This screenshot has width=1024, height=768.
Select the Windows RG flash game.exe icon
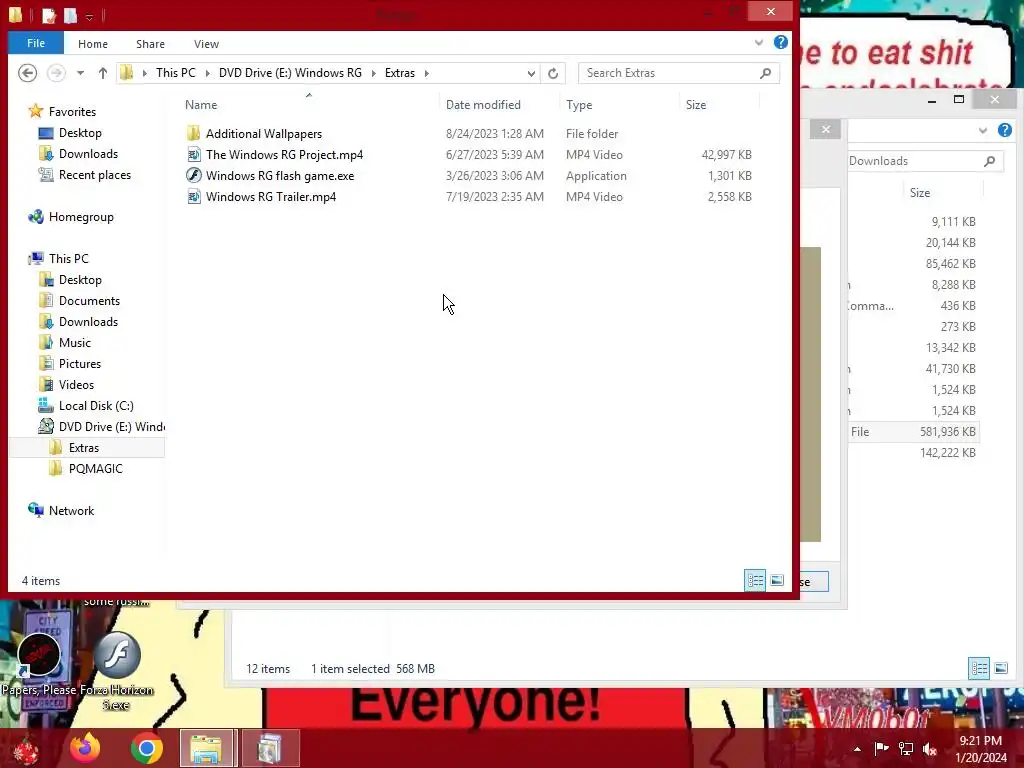tap(193, 176)
